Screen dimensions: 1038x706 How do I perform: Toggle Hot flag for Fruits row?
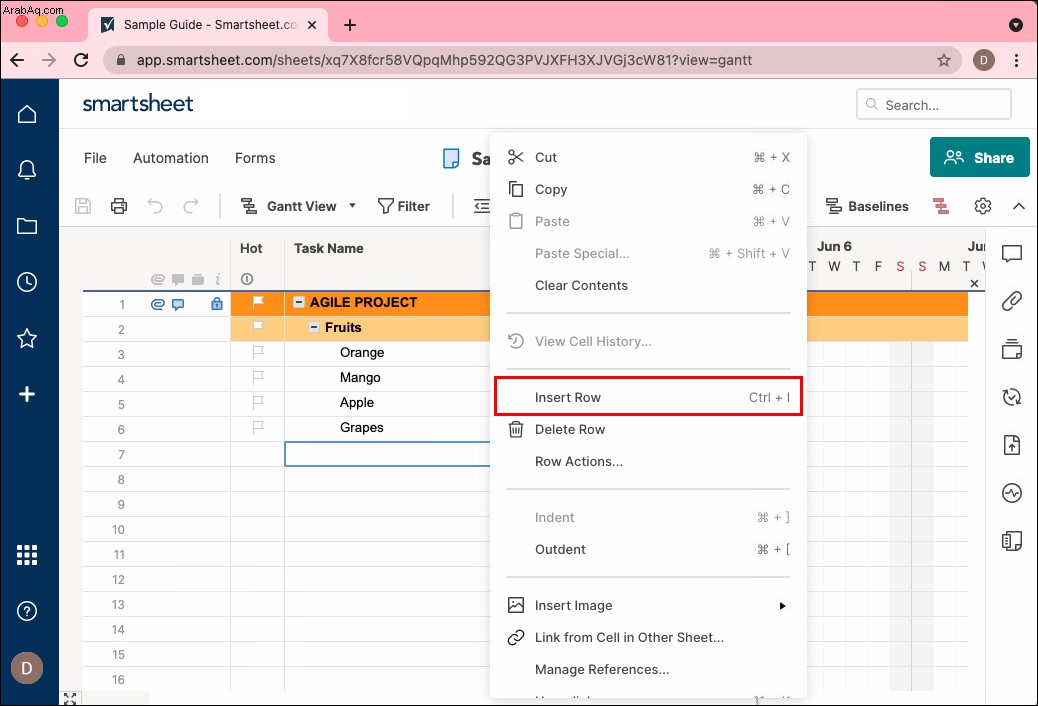tap(258, 325)
